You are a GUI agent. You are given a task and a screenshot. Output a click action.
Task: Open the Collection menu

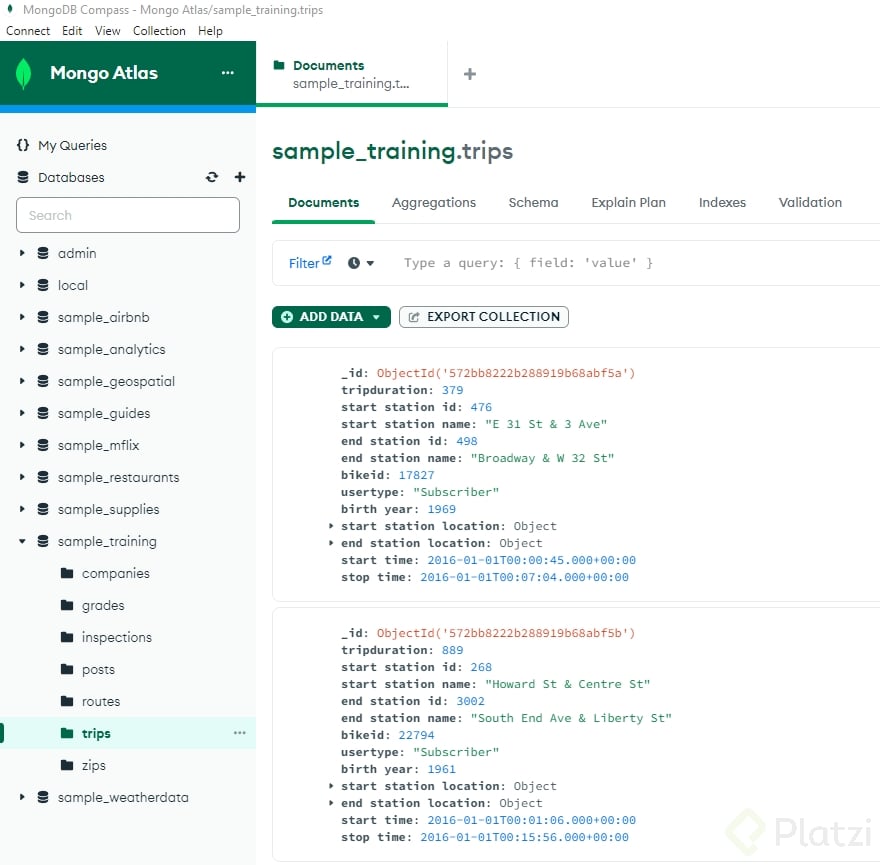tap(159, 31)
